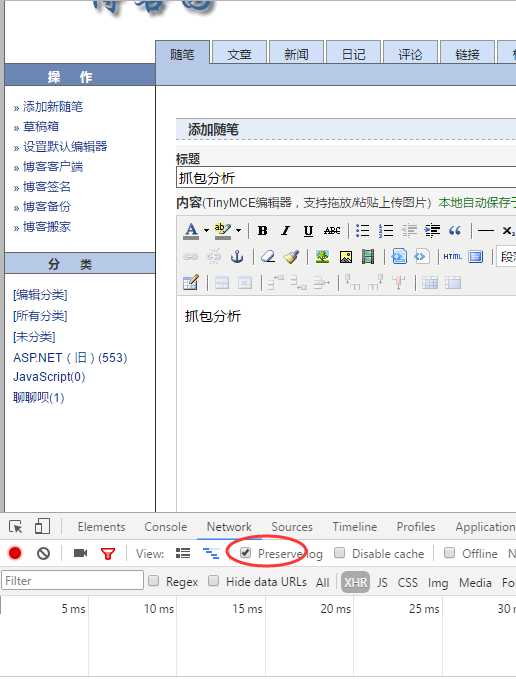
Task: Select the 新闻 tab
Action: pyautogui.click(x=296, y=53)
